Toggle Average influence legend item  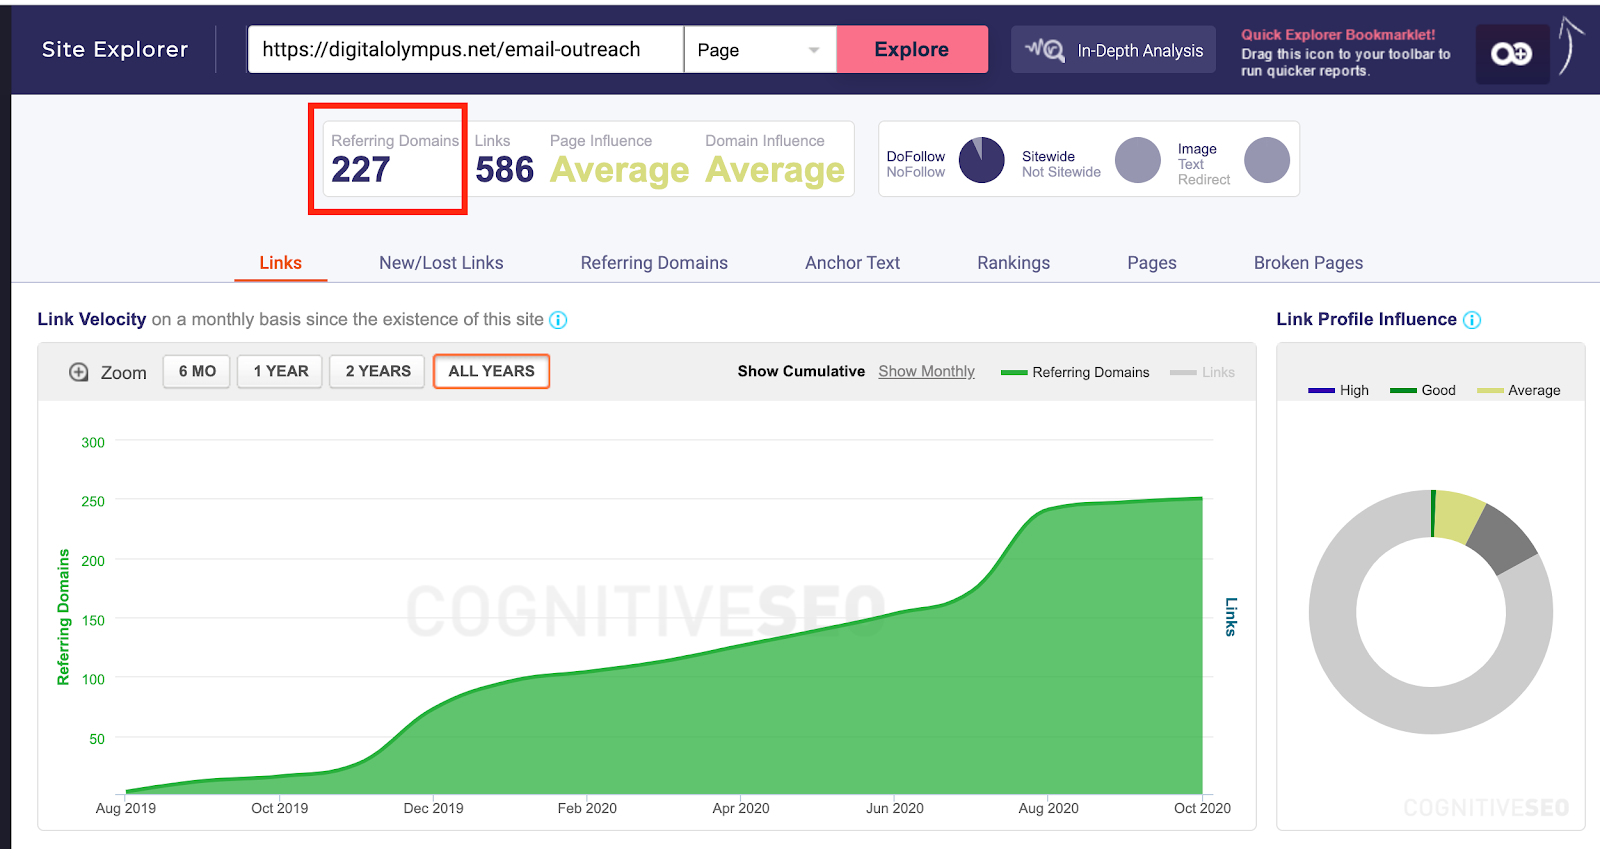[x=1518, y=390]
